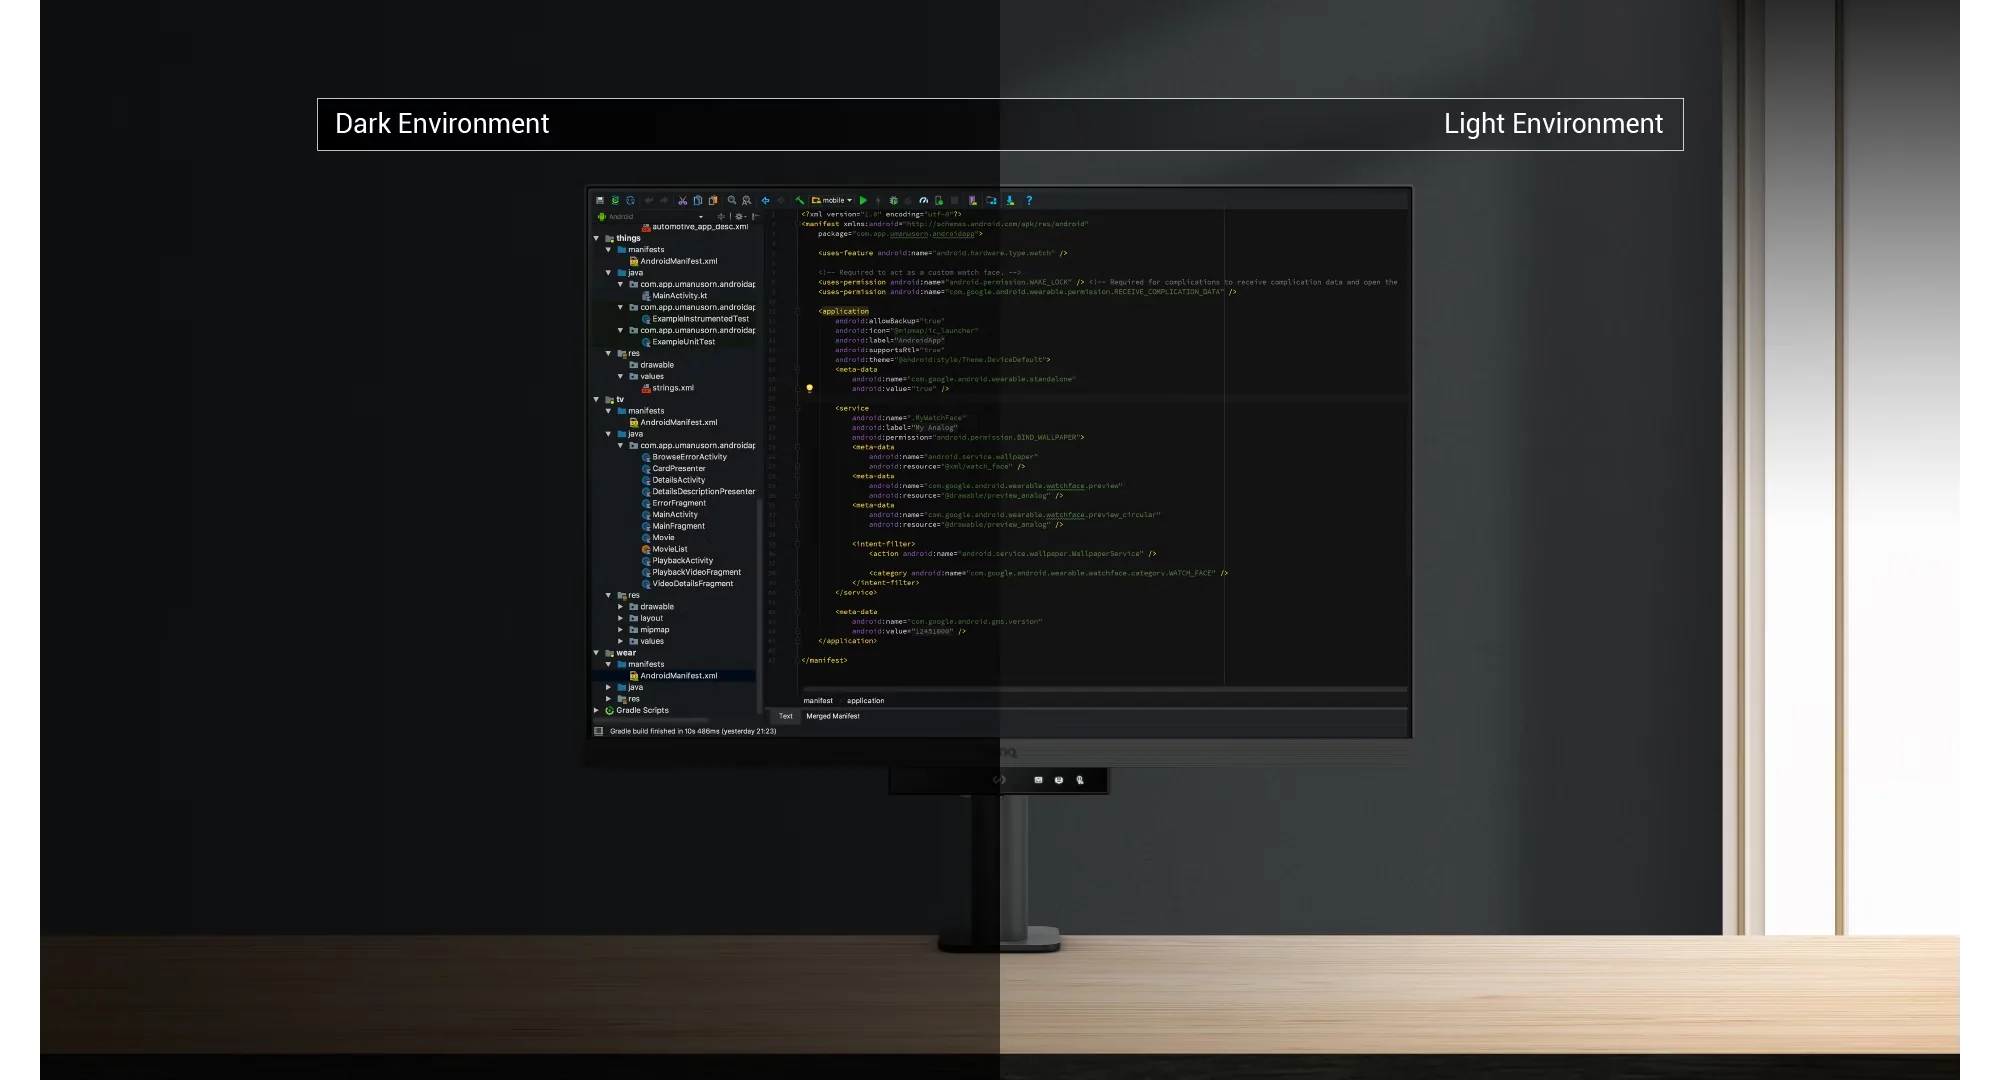Click the Hide project panel icon

(x=756, y=216)
